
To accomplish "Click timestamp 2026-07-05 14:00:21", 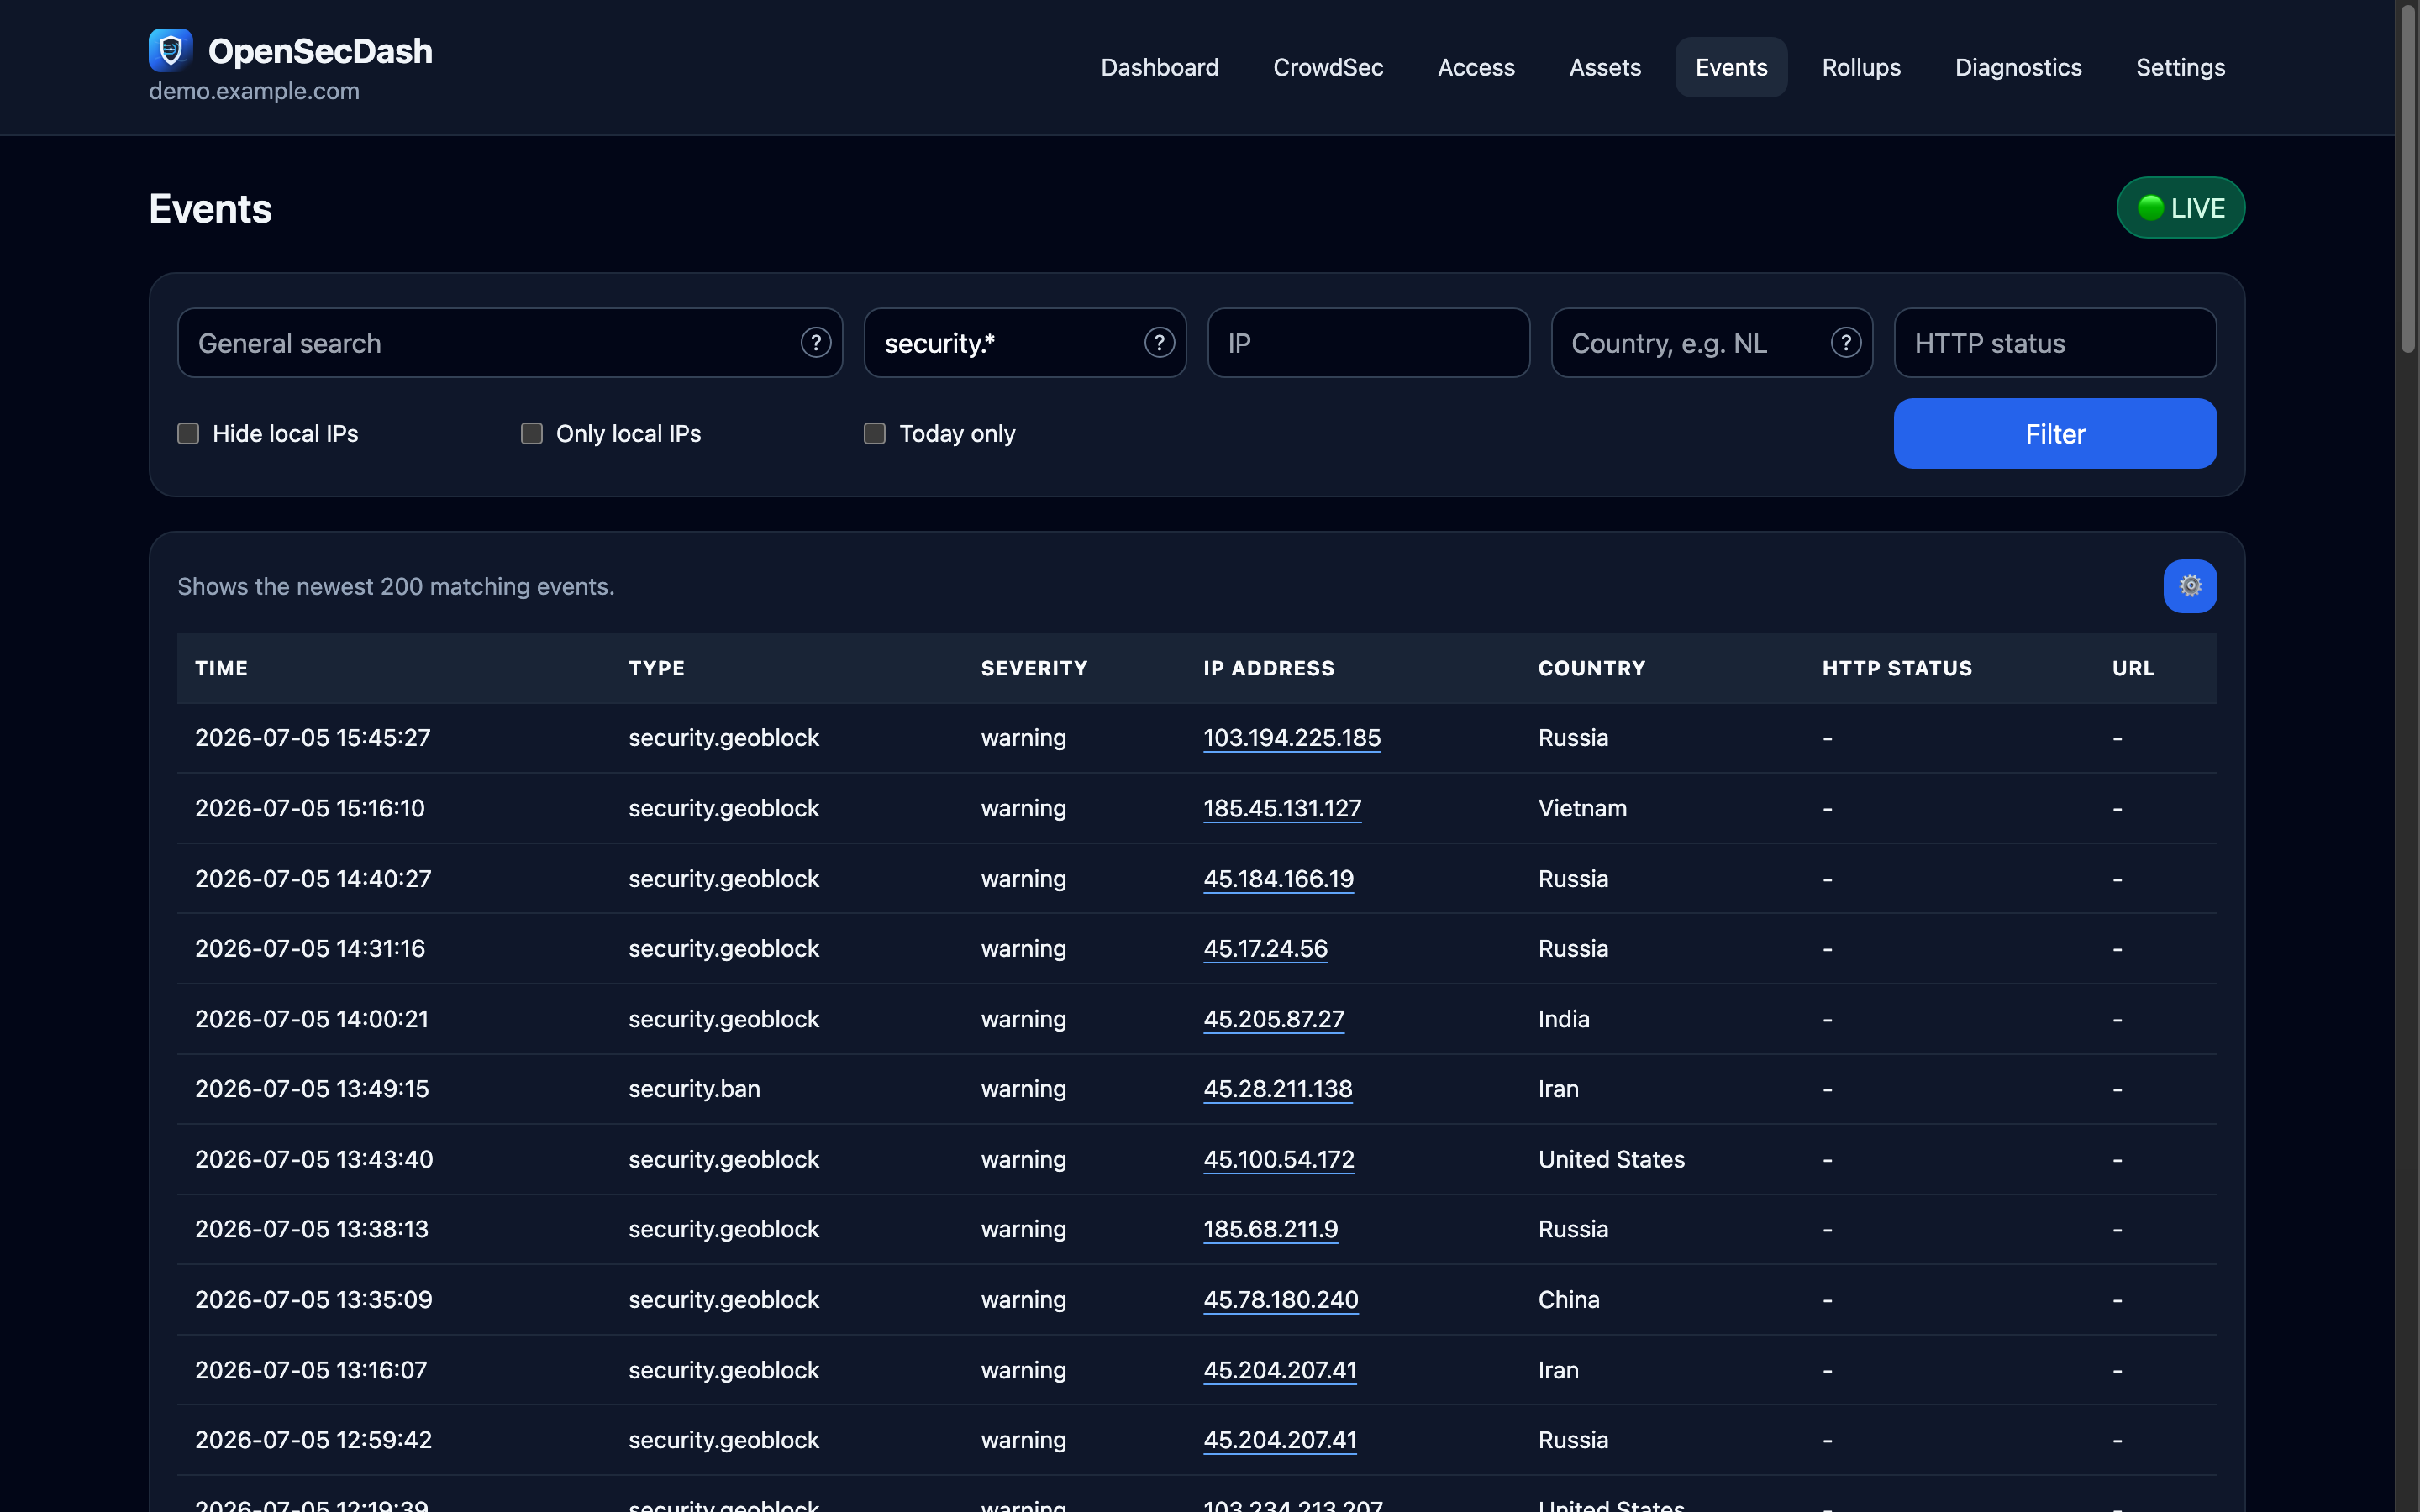I will click(x=312, y=1019).
